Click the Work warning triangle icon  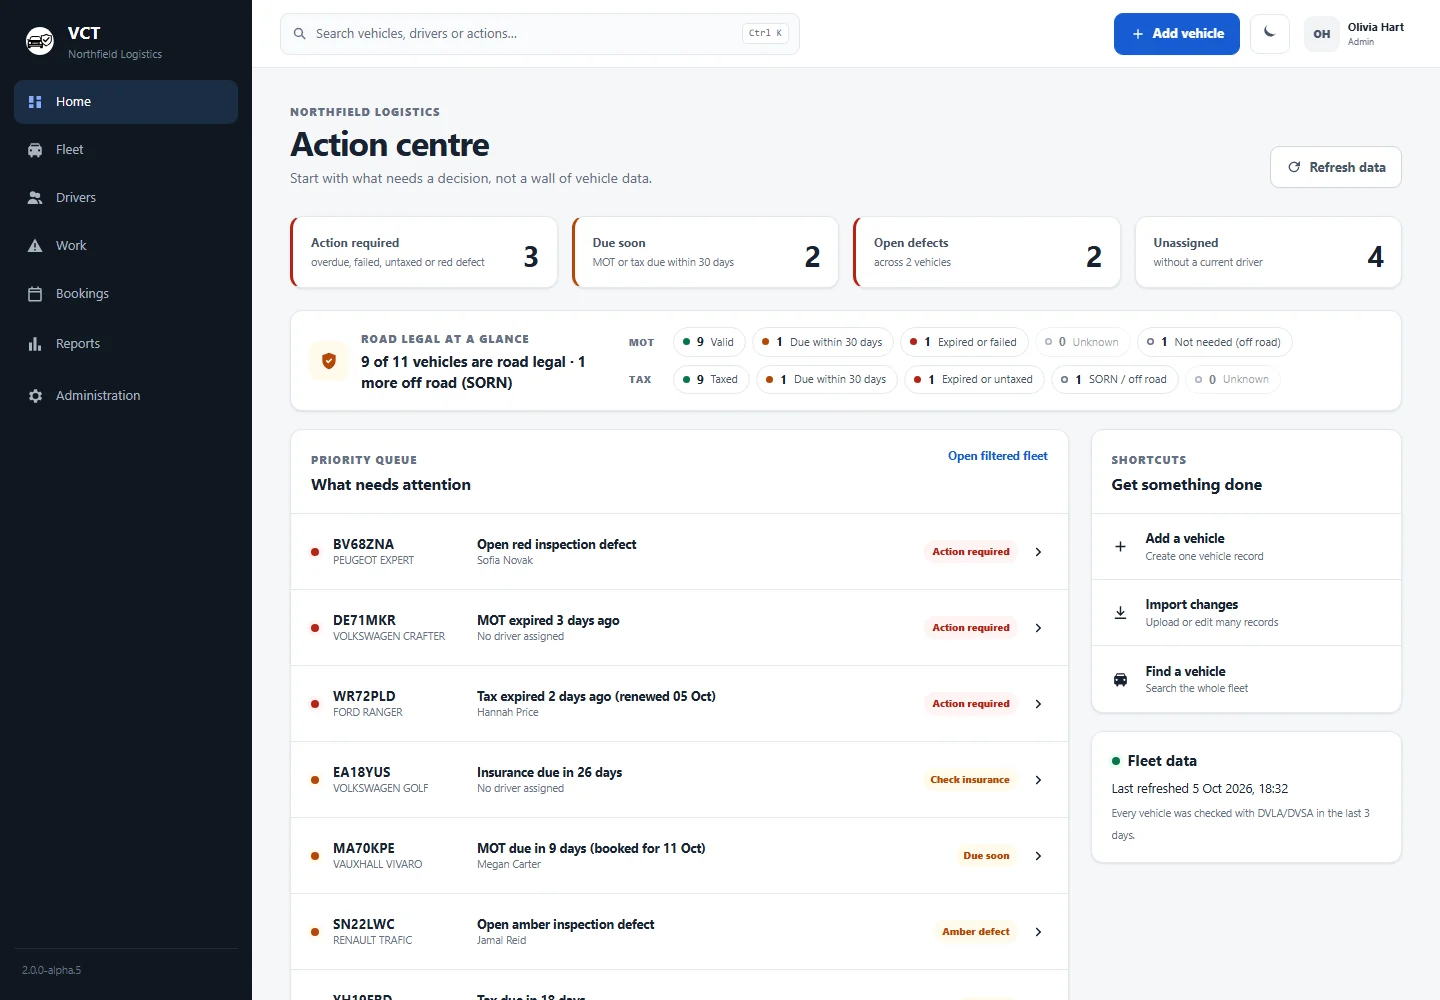point(35,246)
